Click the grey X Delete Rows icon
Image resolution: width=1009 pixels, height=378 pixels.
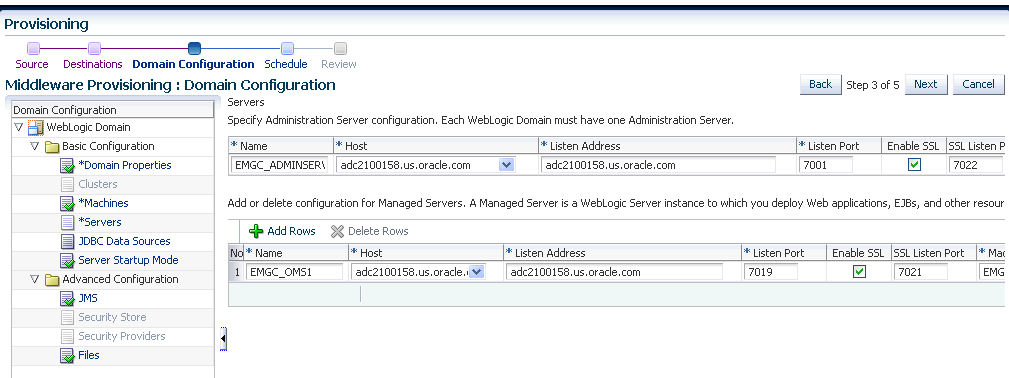point(337,231)
